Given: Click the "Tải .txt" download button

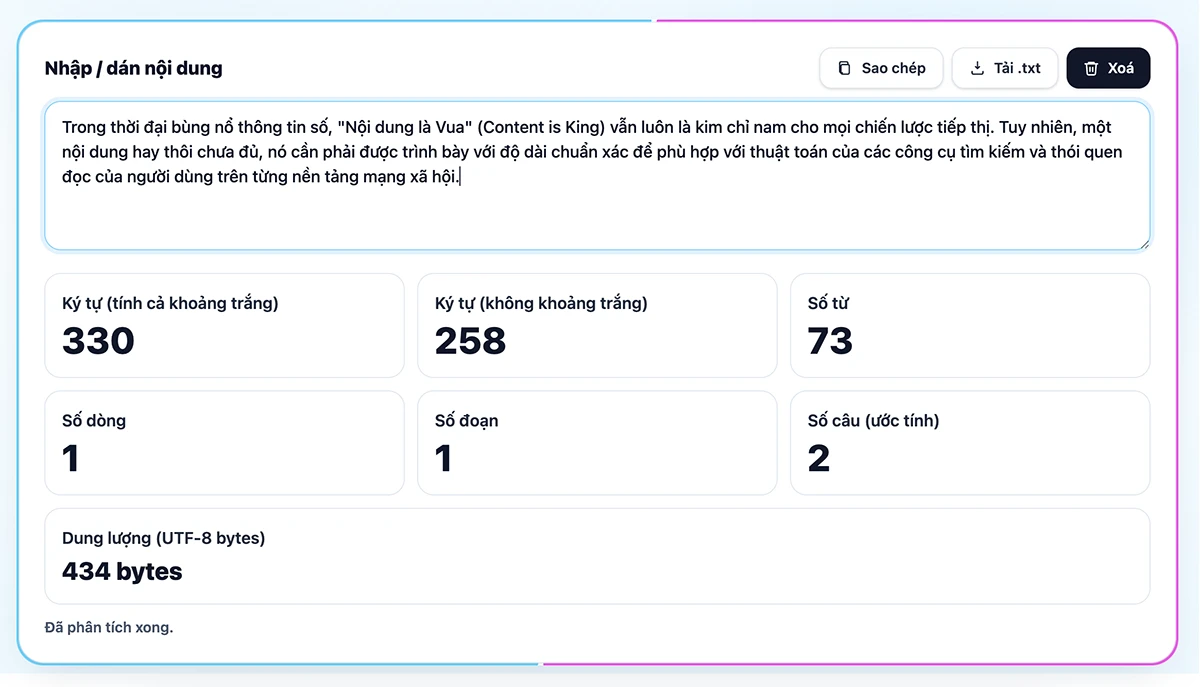Looking at the screenshot, I should (x=1004, y=67).
